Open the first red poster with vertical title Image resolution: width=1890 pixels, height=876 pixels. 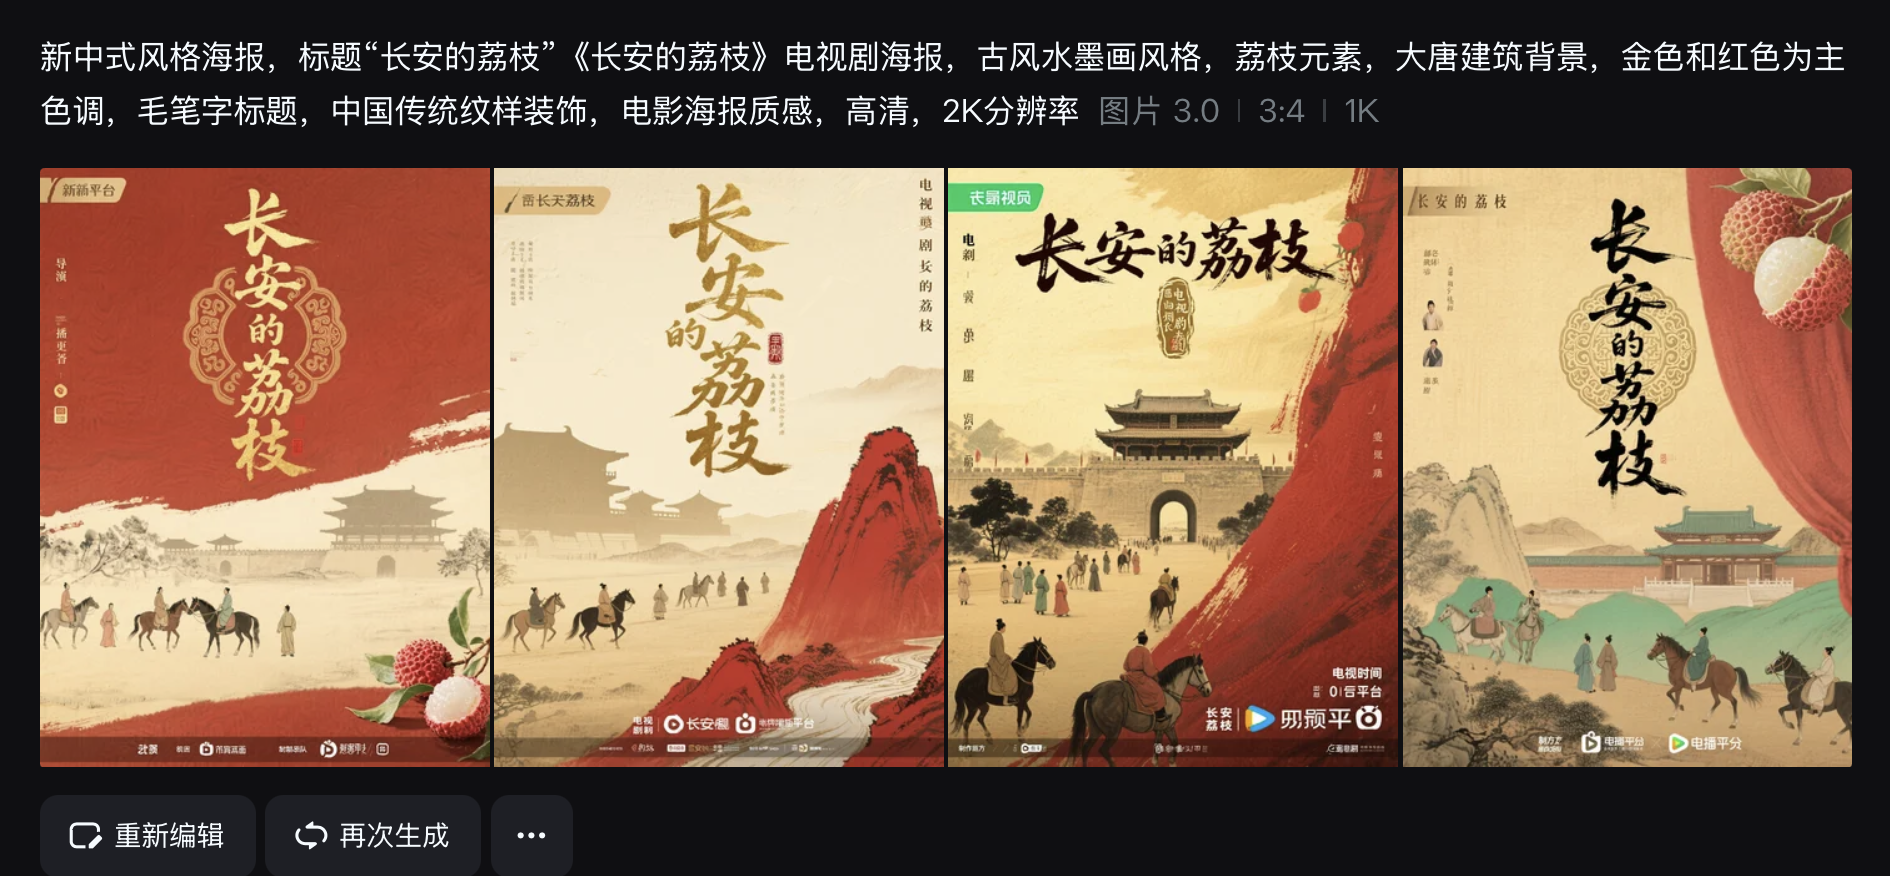pyautogui.click(x=265, y=467)
